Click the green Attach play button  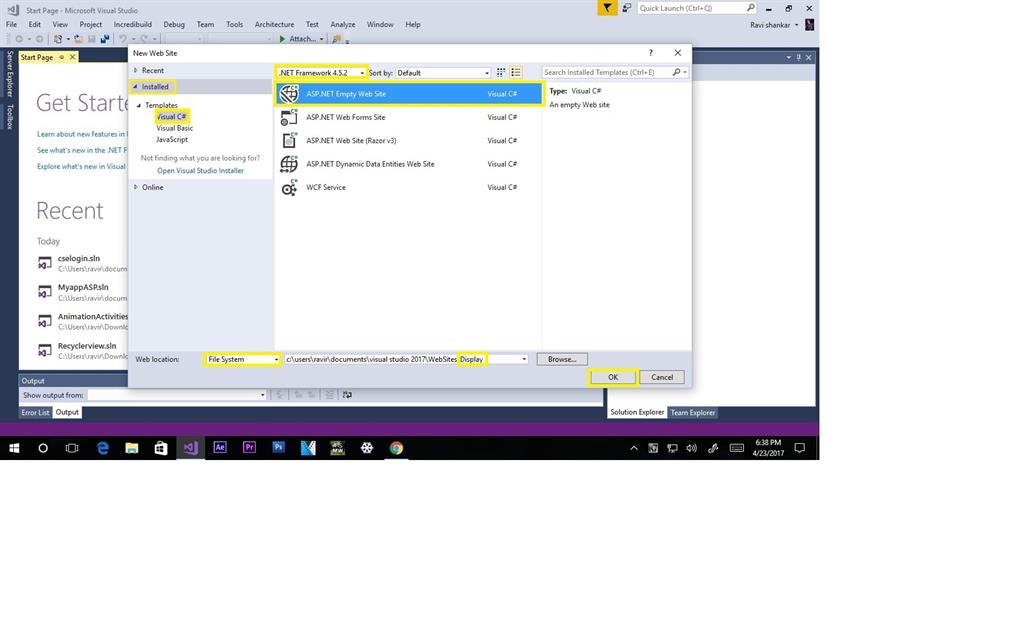282,39
